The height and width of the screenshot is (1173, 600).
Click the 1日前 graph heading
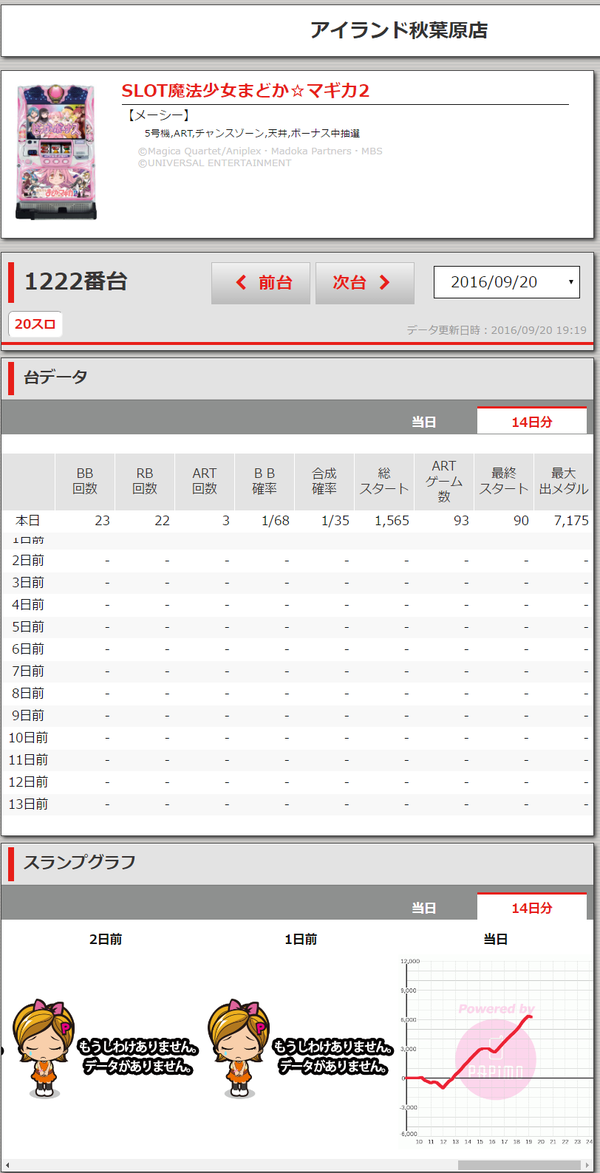click(301, 940)
